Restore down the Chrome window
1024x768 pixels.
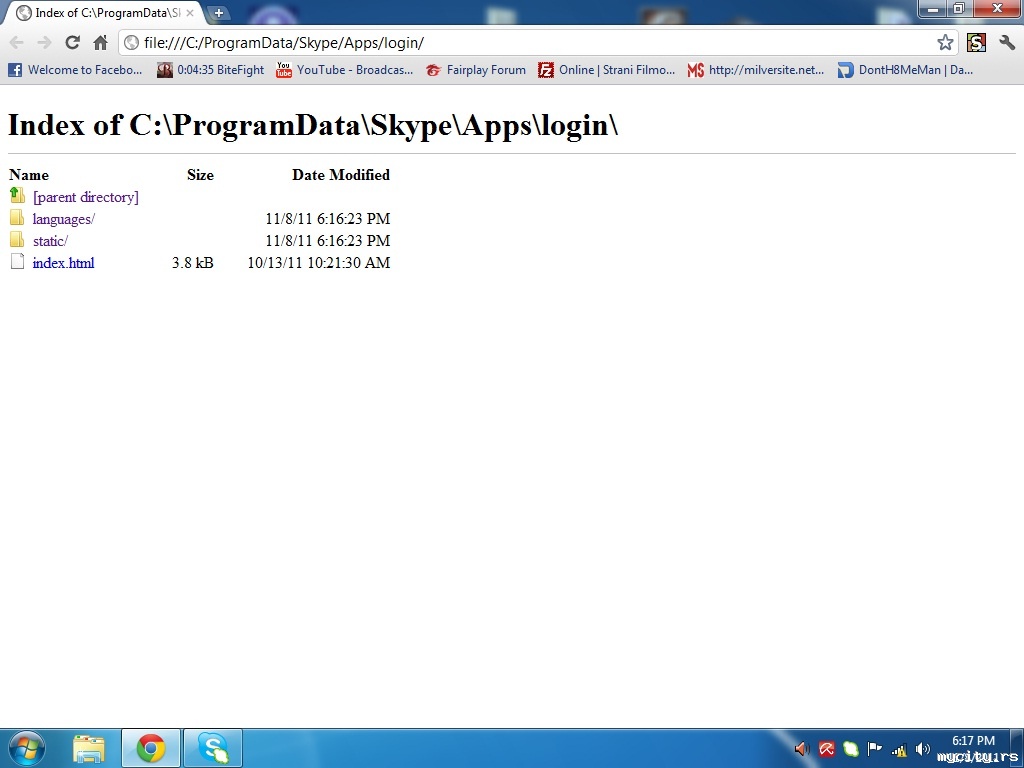click(959, 8)
